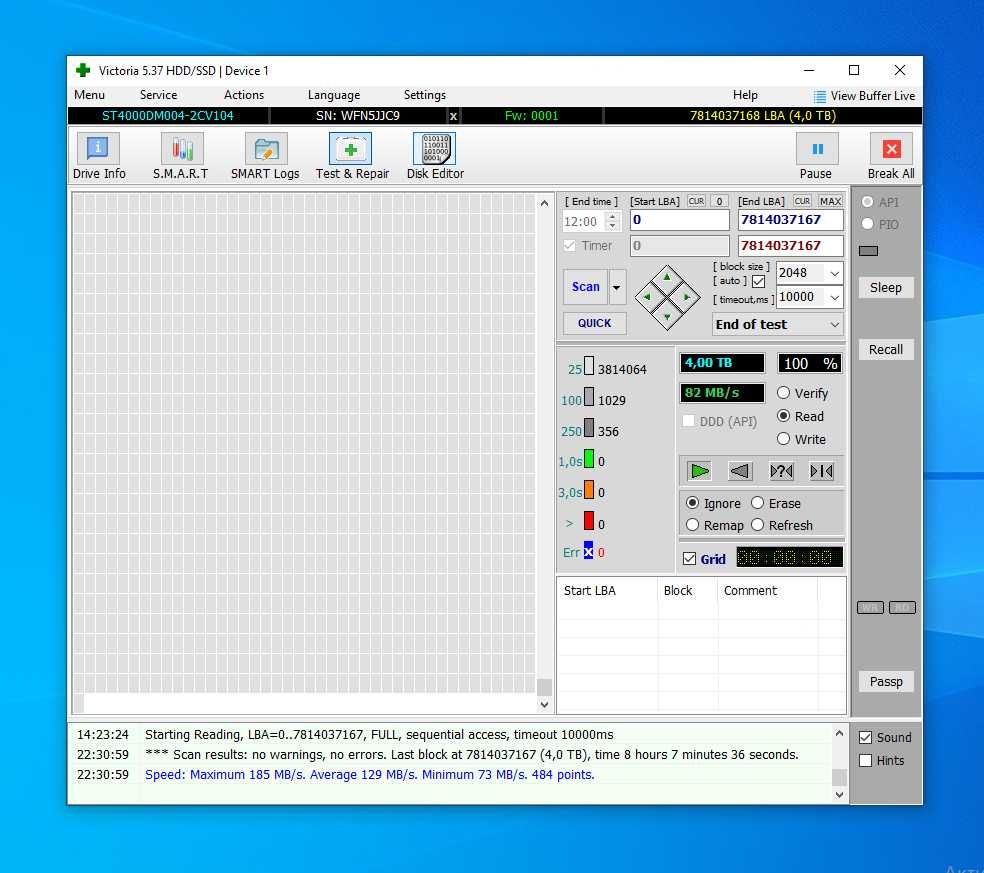This screenshot has height=873, width=984.
Task: Open the Scan button dropdown arrow
Action: point(617,287)
